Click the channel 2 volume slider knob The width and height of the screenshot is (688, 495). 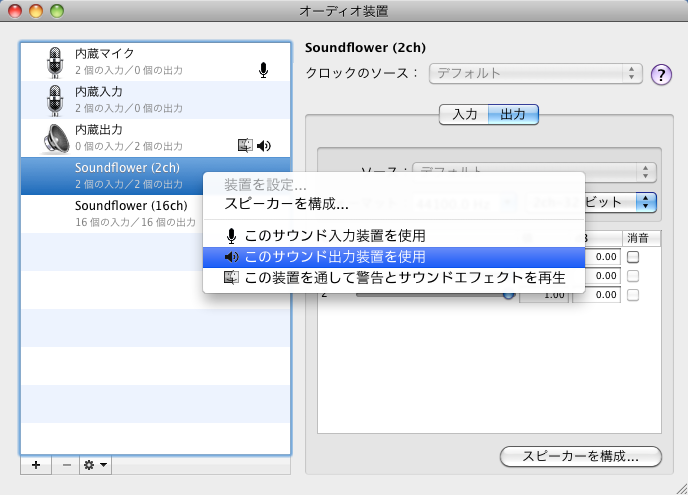coord(508,295)
